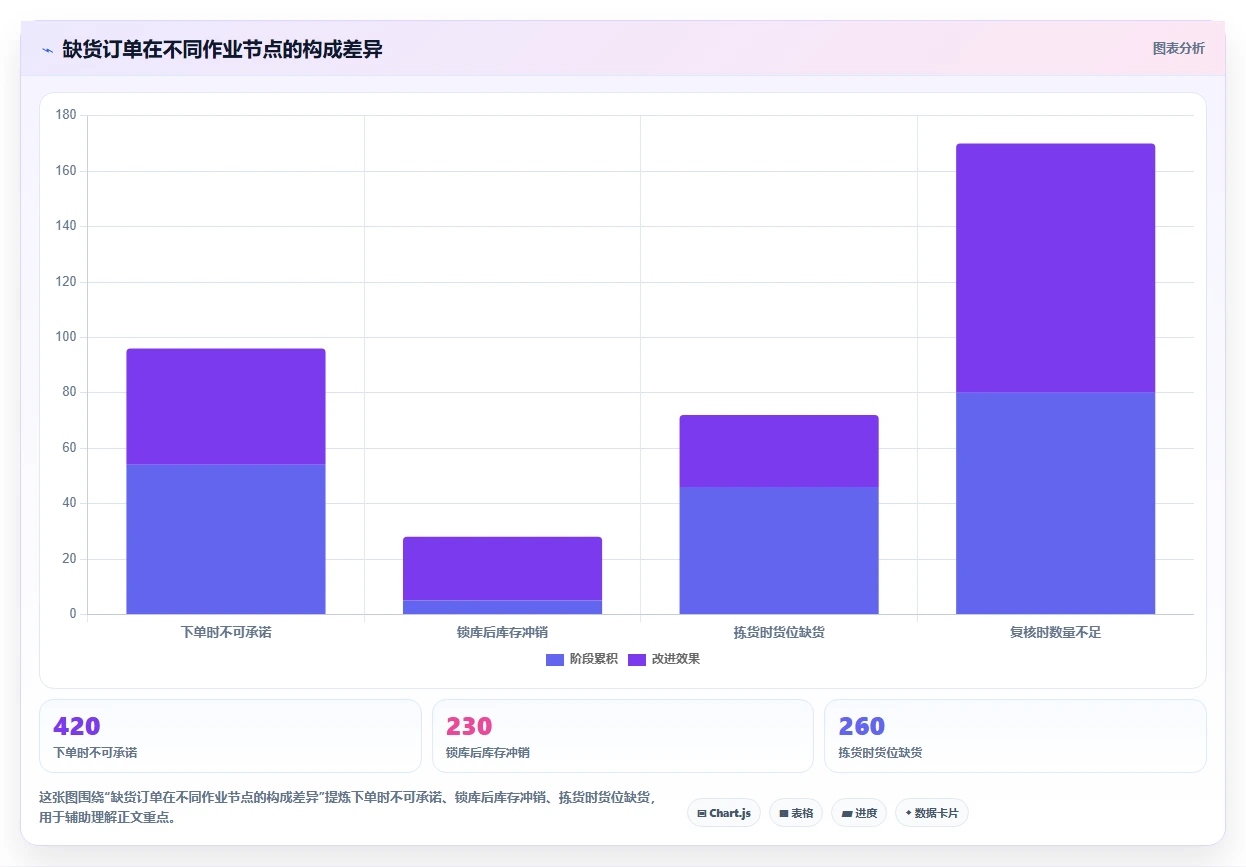Click the x-axis label 复核时数量不足

tap(1056, 632)
